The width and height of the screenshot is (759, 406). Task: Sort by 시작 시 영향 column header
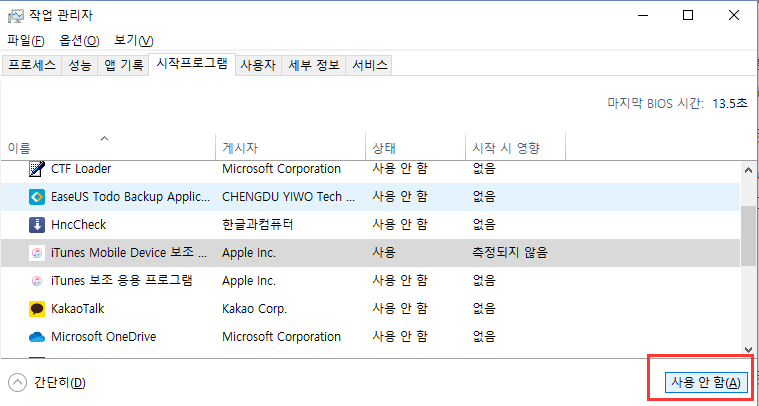(516, 148)
